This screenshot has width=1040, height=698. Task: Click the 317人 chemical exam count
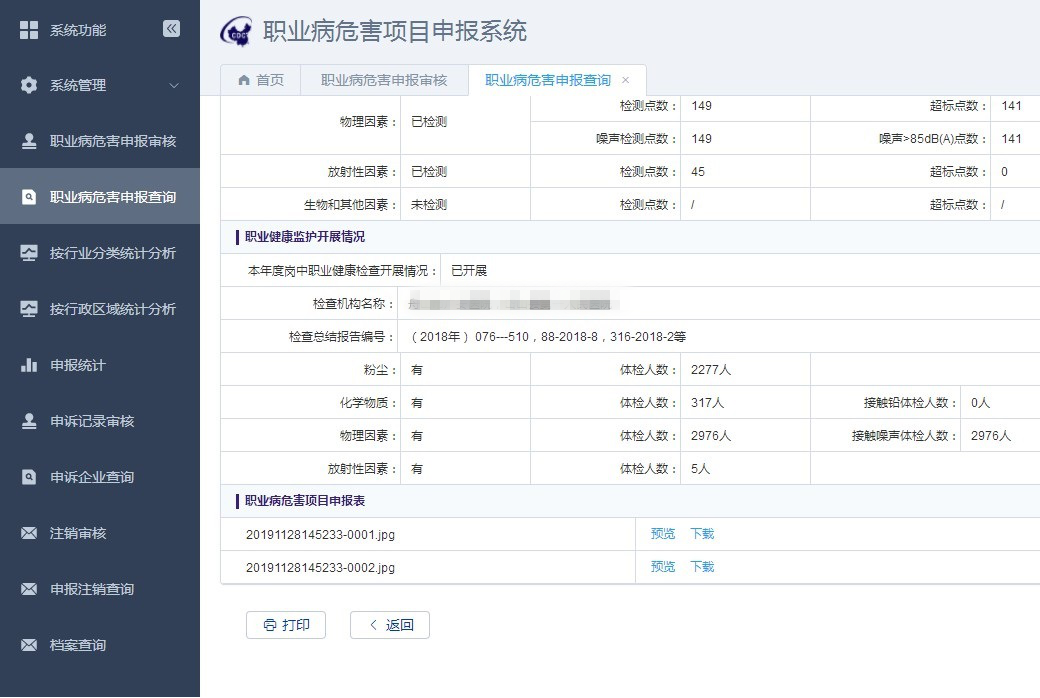[708, 403]
